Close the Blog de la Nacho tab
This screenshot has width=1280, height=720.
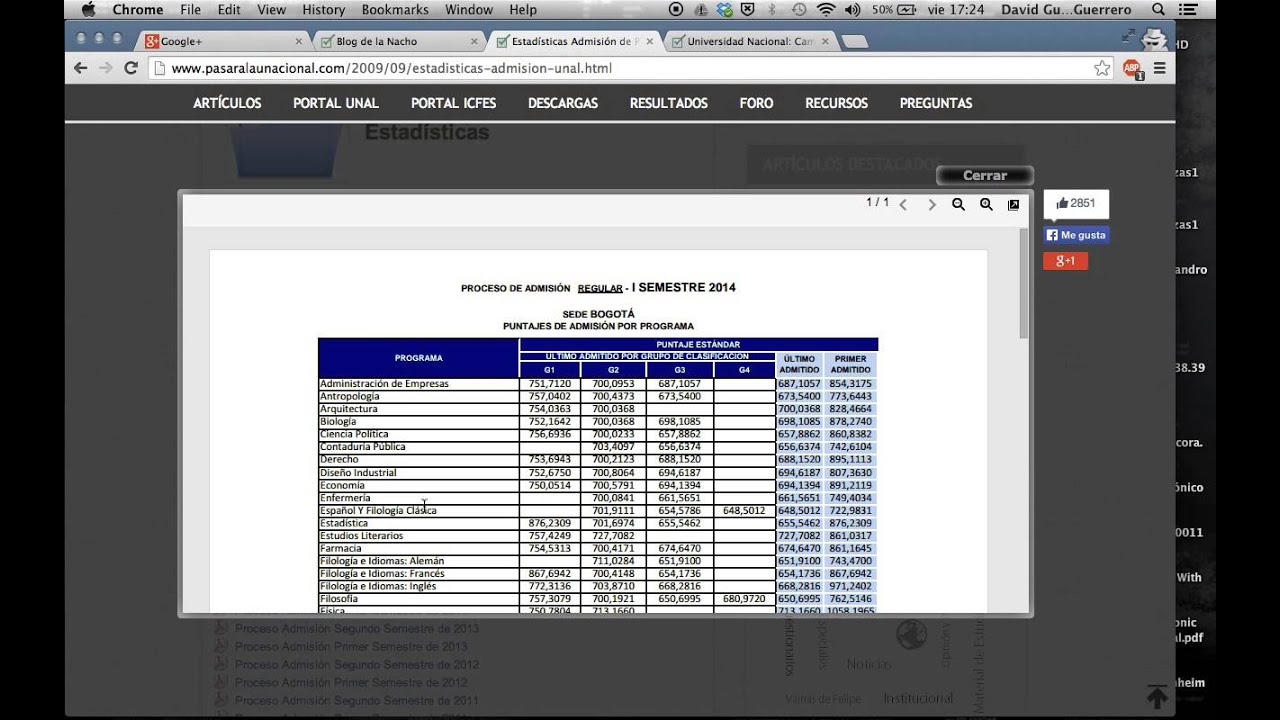click(474, 42)
